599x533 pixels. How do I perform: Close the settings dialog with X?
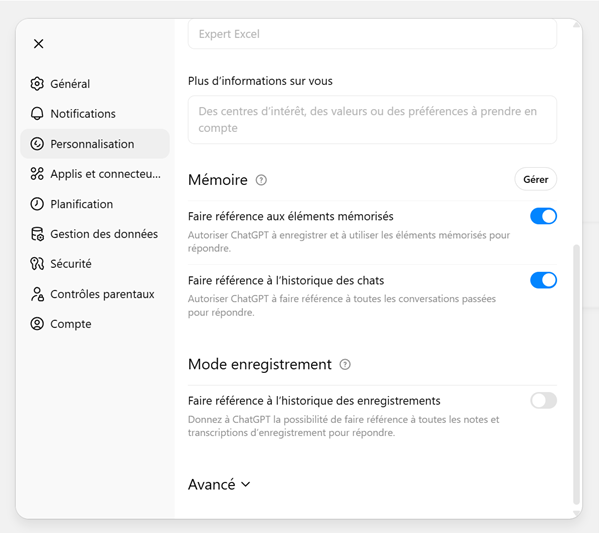tap(39, 44)
